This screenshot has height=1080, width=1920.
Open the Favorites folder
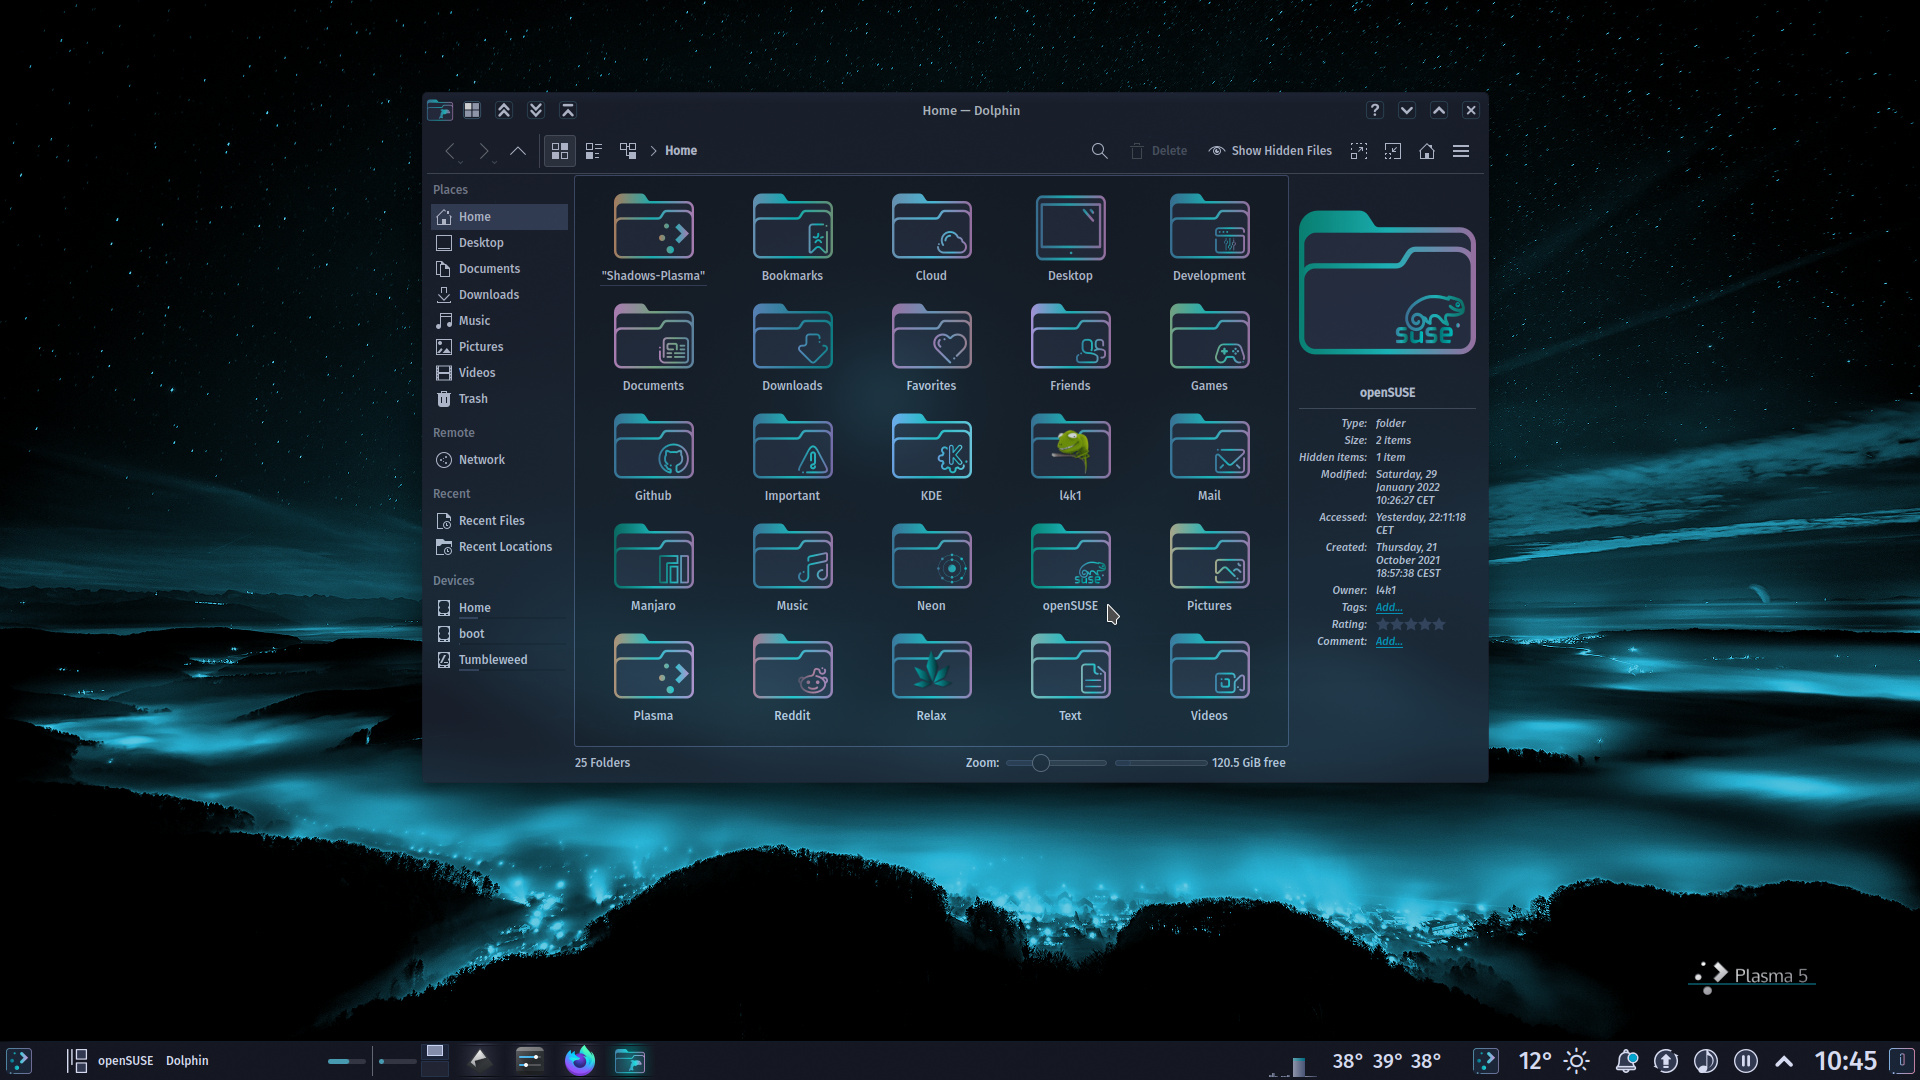tap(931, 348)
